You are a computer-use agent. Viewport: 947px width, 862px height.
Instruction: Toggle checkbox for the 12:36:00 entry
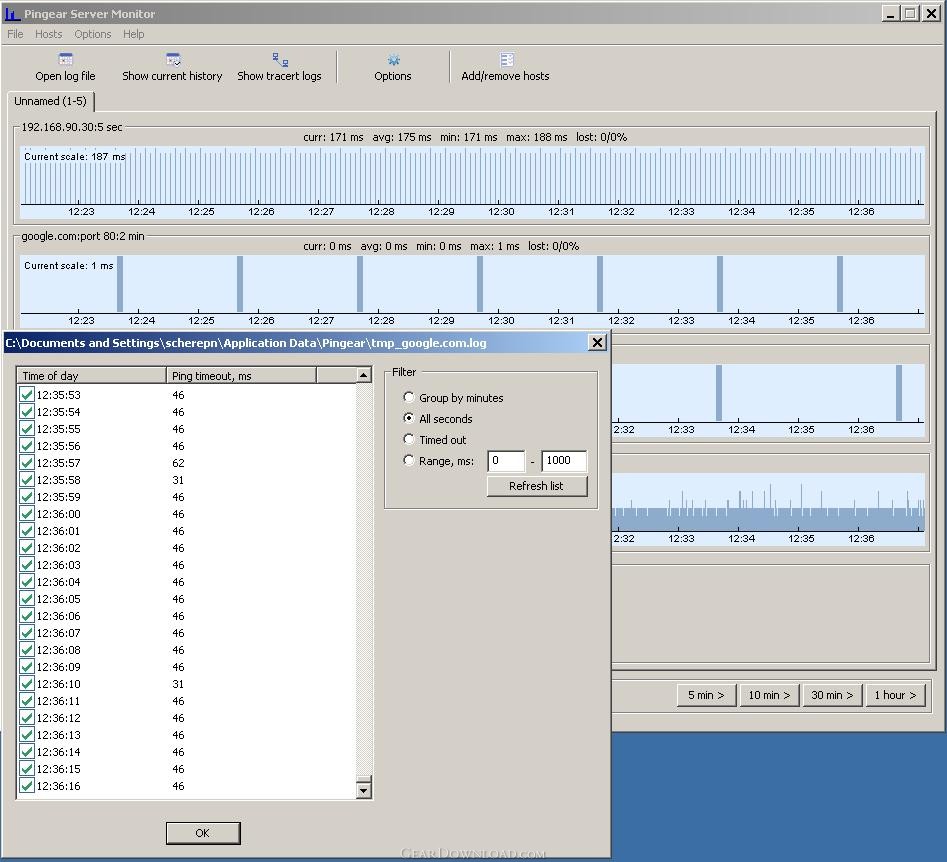(x=27, y=514)
